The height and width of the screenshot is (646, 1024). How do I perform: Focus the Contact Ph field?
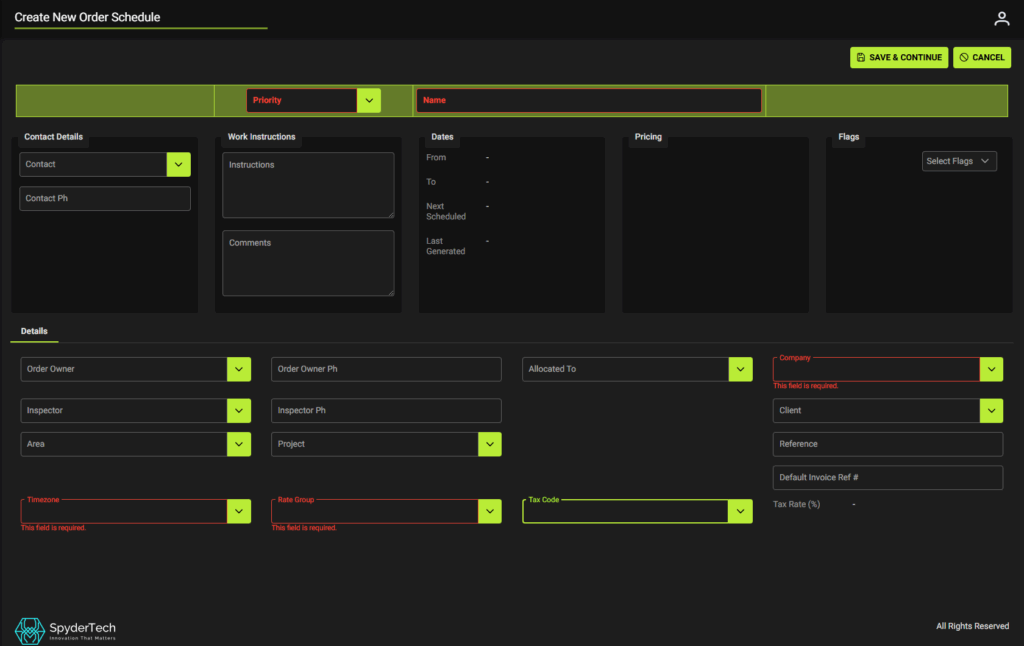pyautogui.click(x=105, y=199)
